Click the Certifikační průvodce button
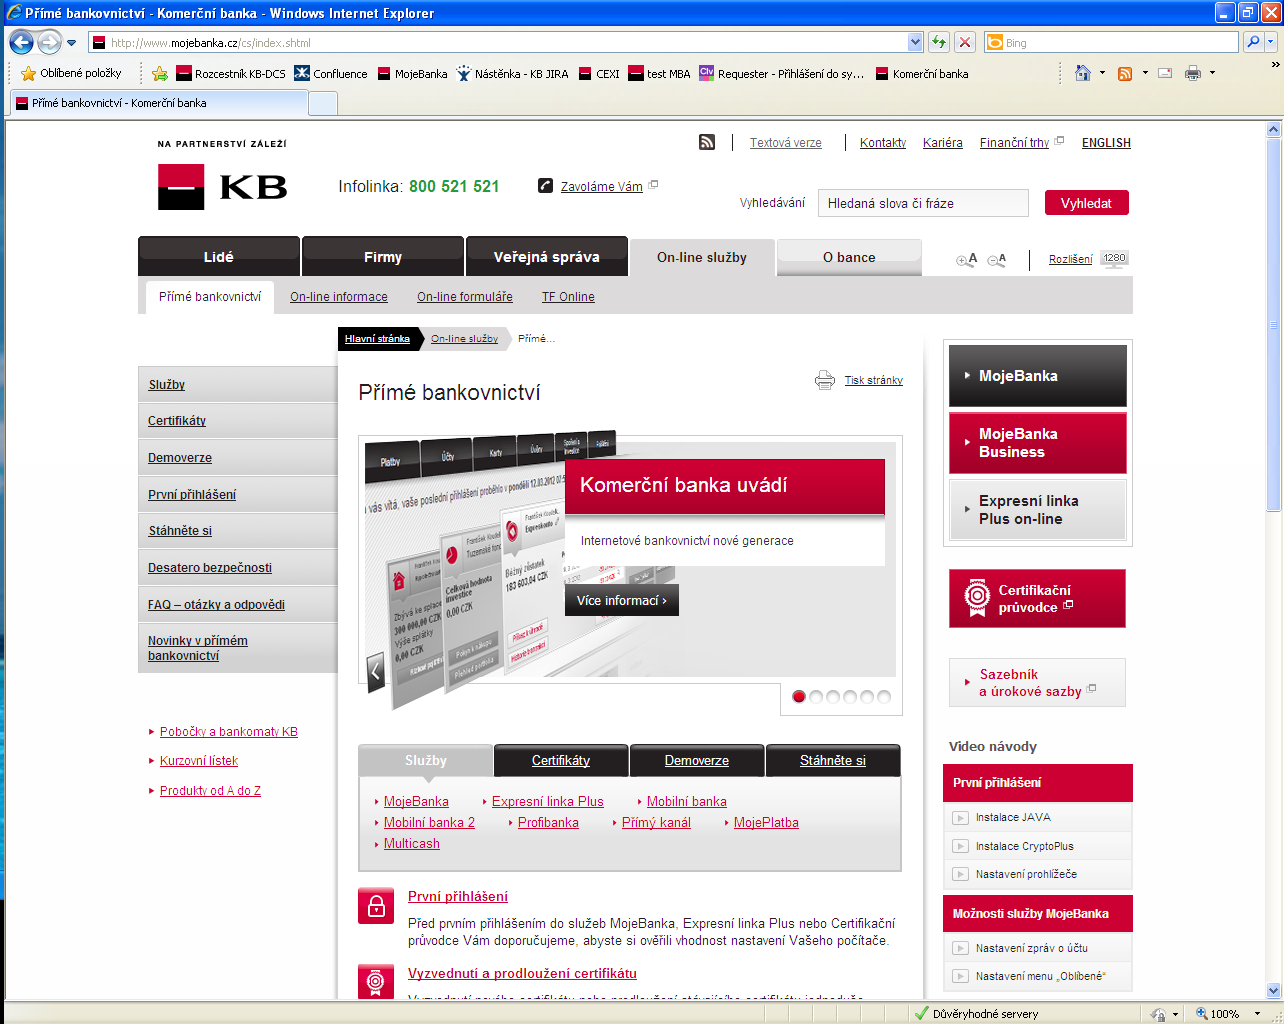This screenshot has width=1284, height=1024. pyautogui.click(x=1037, y=599)
